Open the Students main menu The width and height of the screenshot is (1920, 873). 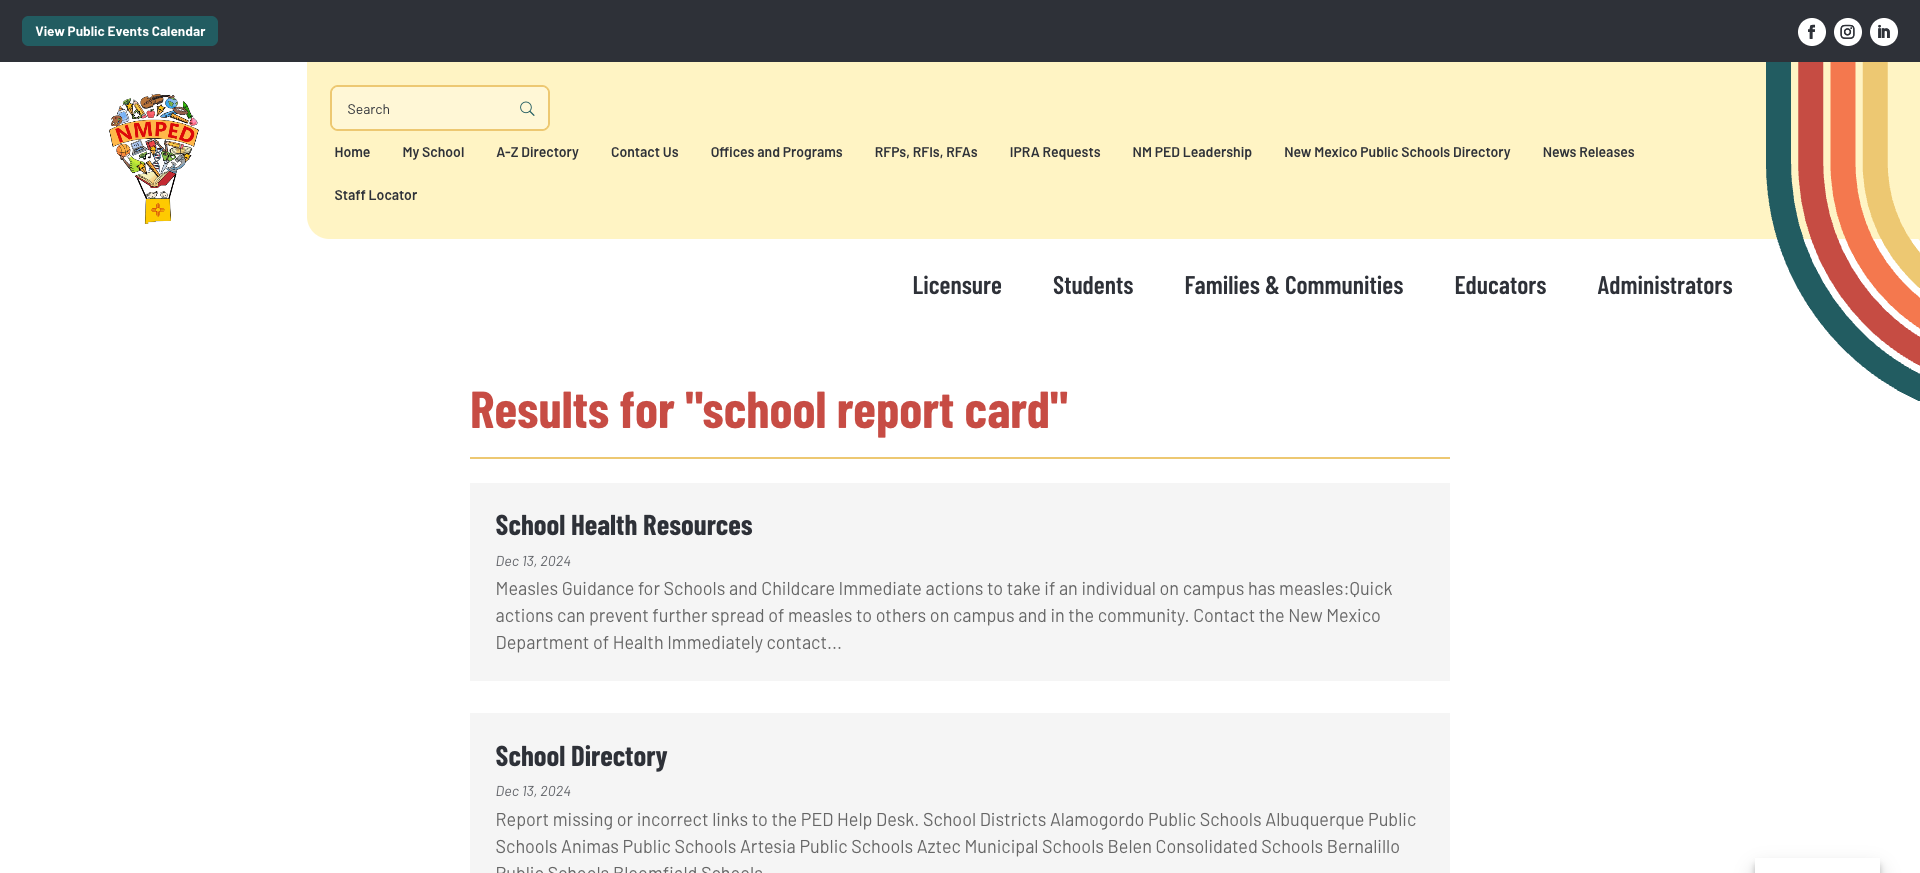[1093, 286]
